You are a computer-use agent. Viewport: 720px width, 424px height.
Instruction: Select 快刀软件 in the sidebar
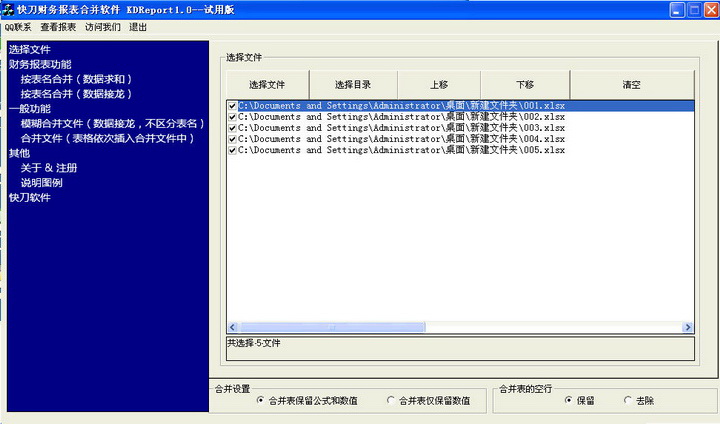tap(30, 198)
